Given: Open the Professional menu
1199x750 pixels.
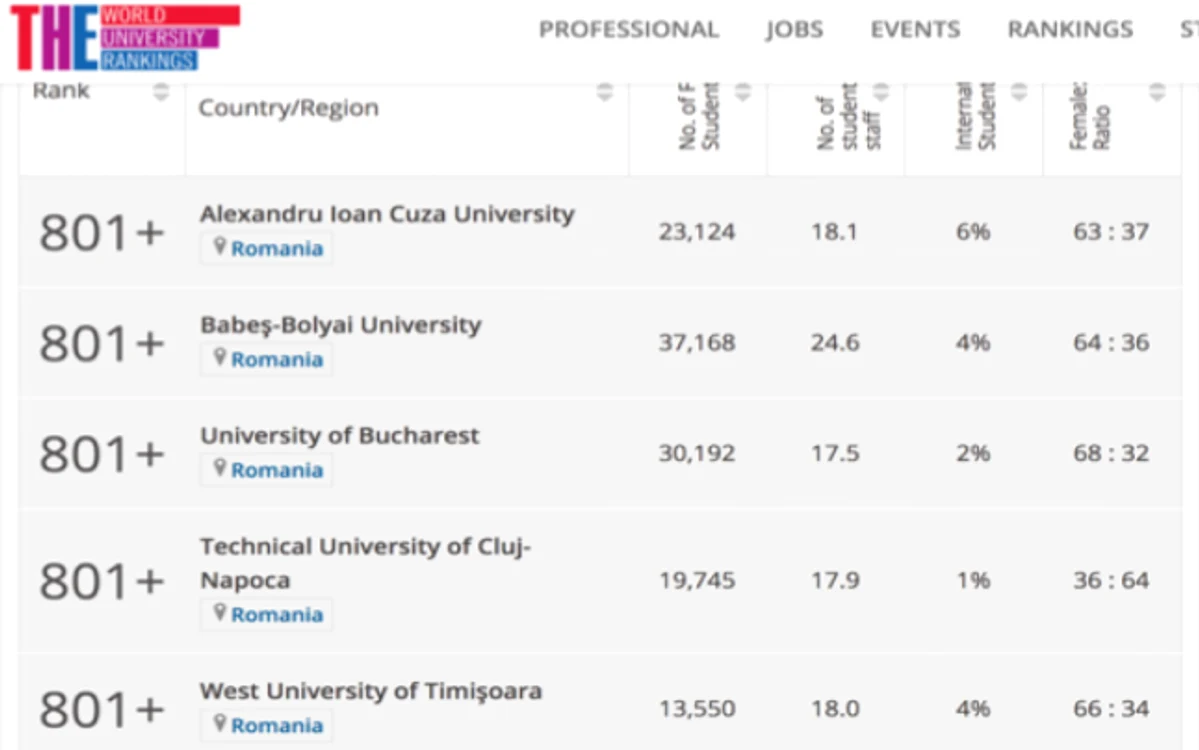Looking at the screenshot, I should pyautogui.click(x=629, y=29).
